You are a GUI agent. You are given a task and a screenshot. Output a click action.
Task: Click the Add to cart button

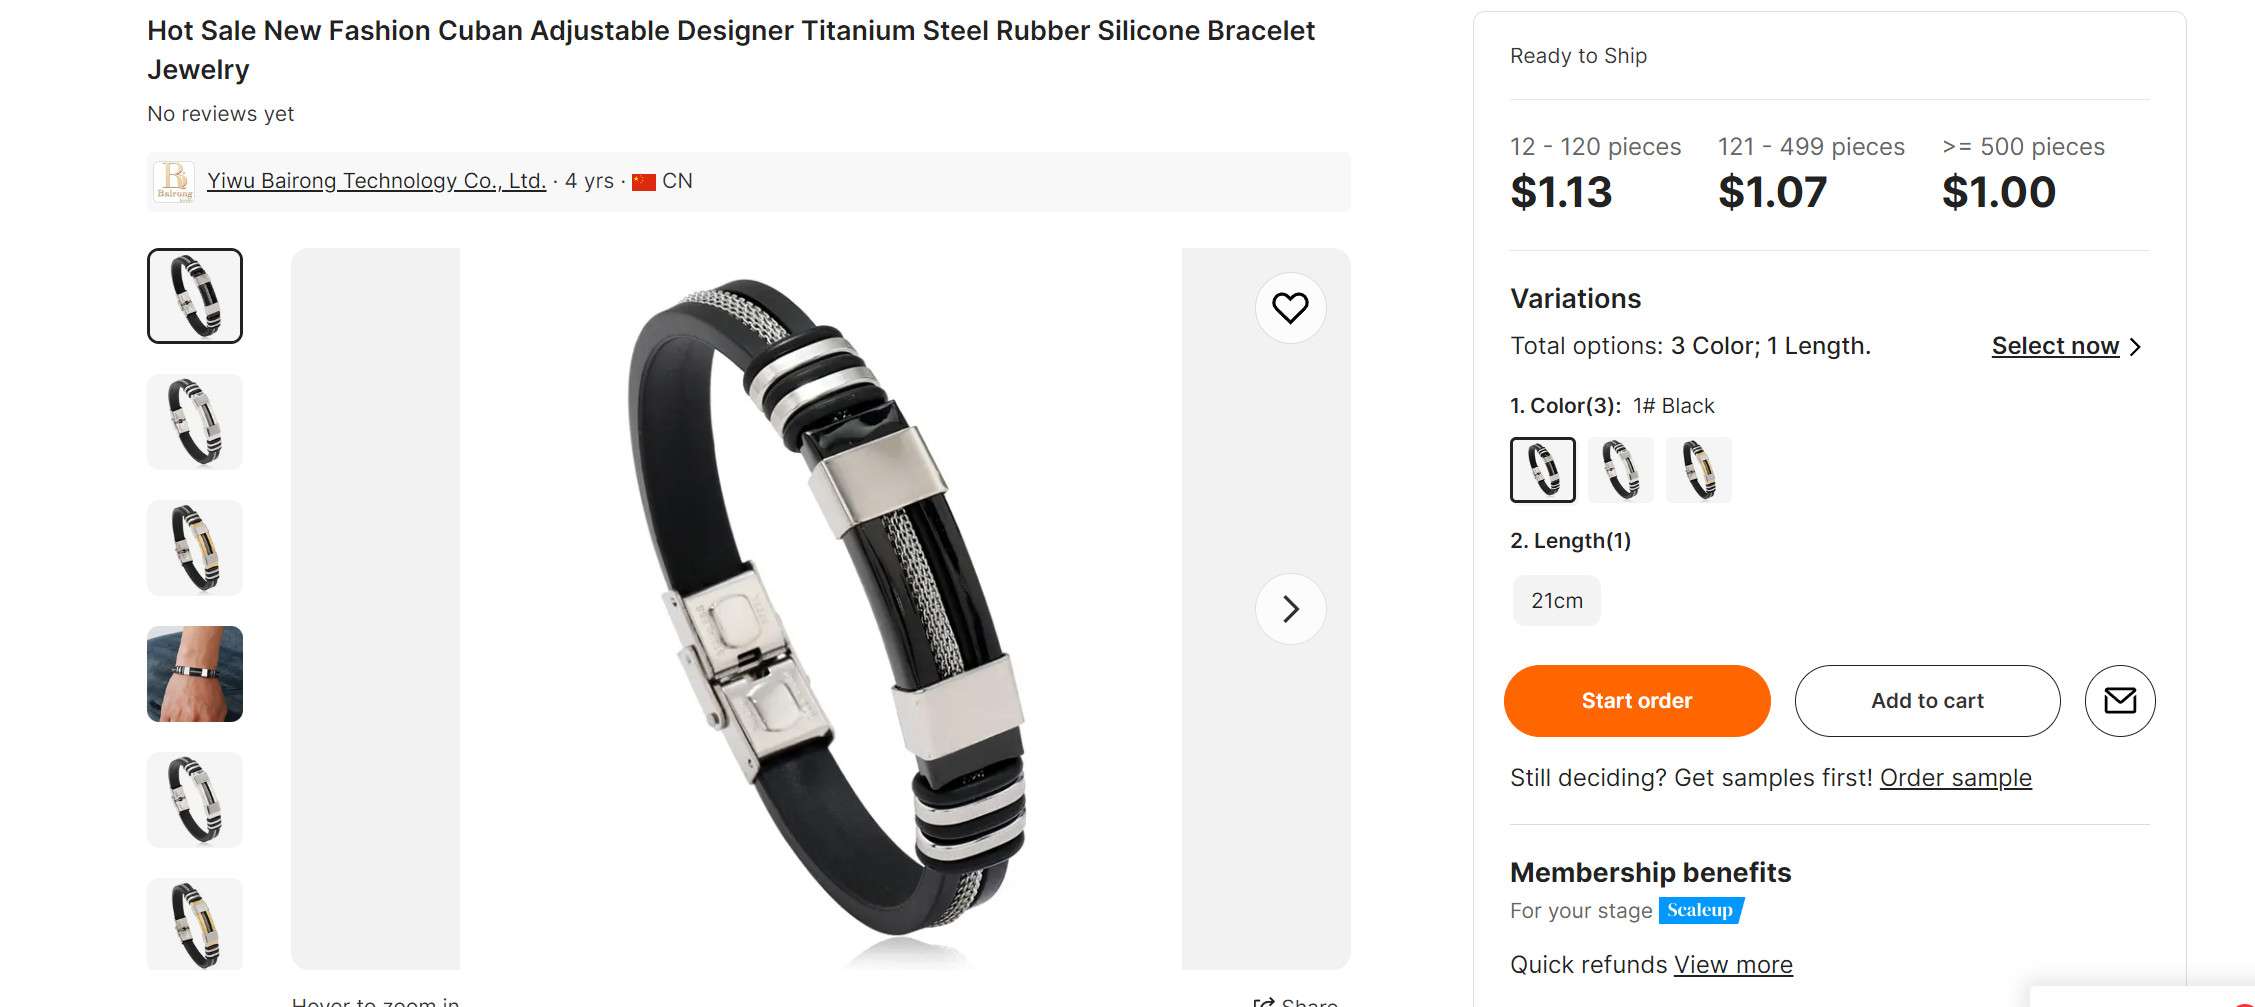1927,701
